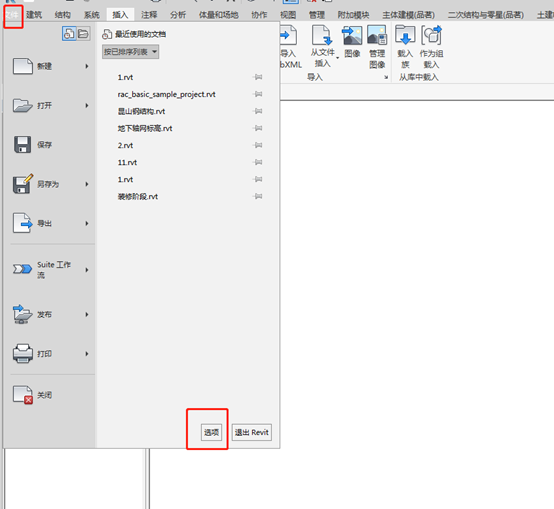The width and height of the screenshot is (554, 509).
Task: Expand the 发布 (Publish) submenu arrow
Action: [87, 314]
